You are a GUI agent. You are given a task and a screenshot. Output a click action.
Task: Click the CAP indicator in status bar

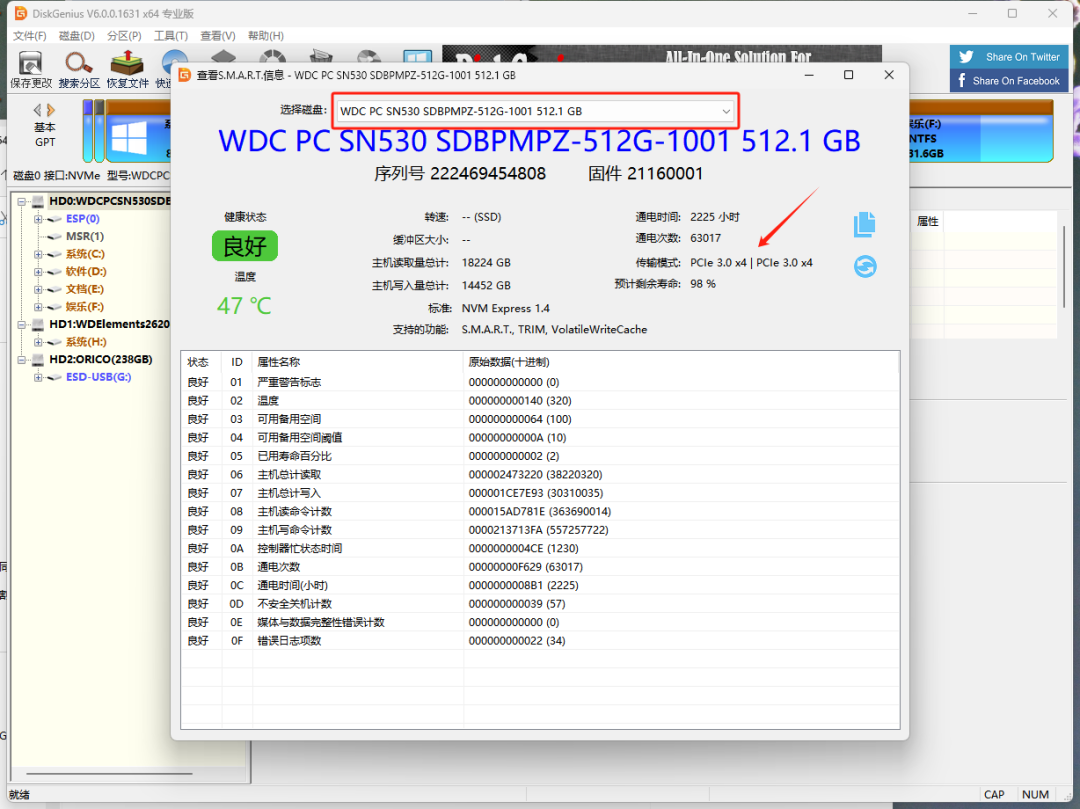(x=994, y=795)
